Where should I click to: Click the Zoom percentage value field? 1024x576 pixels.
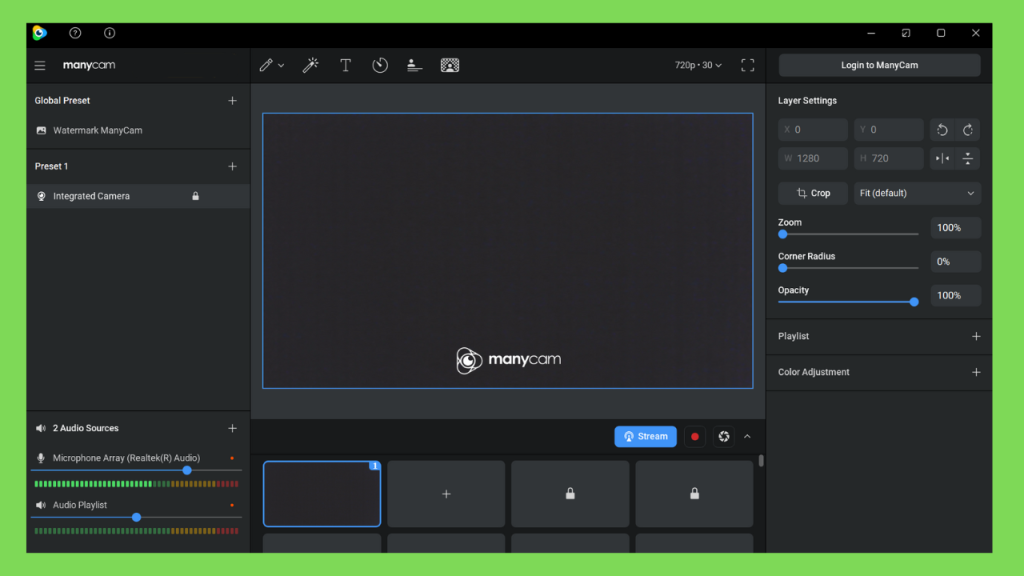coord(955,228)
